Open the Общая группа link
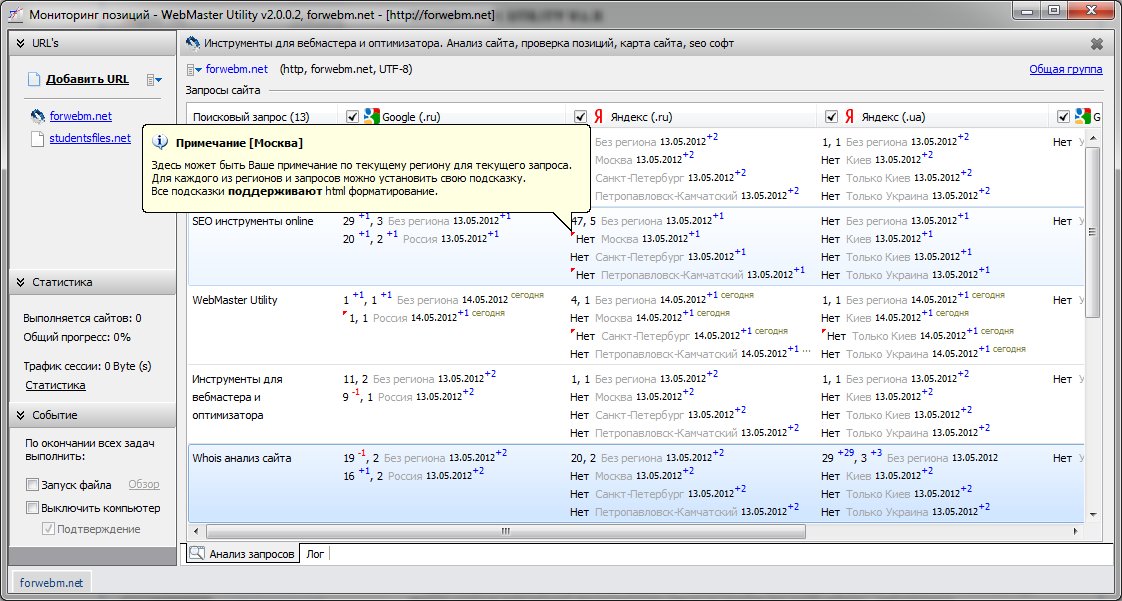 (1065, 70)
